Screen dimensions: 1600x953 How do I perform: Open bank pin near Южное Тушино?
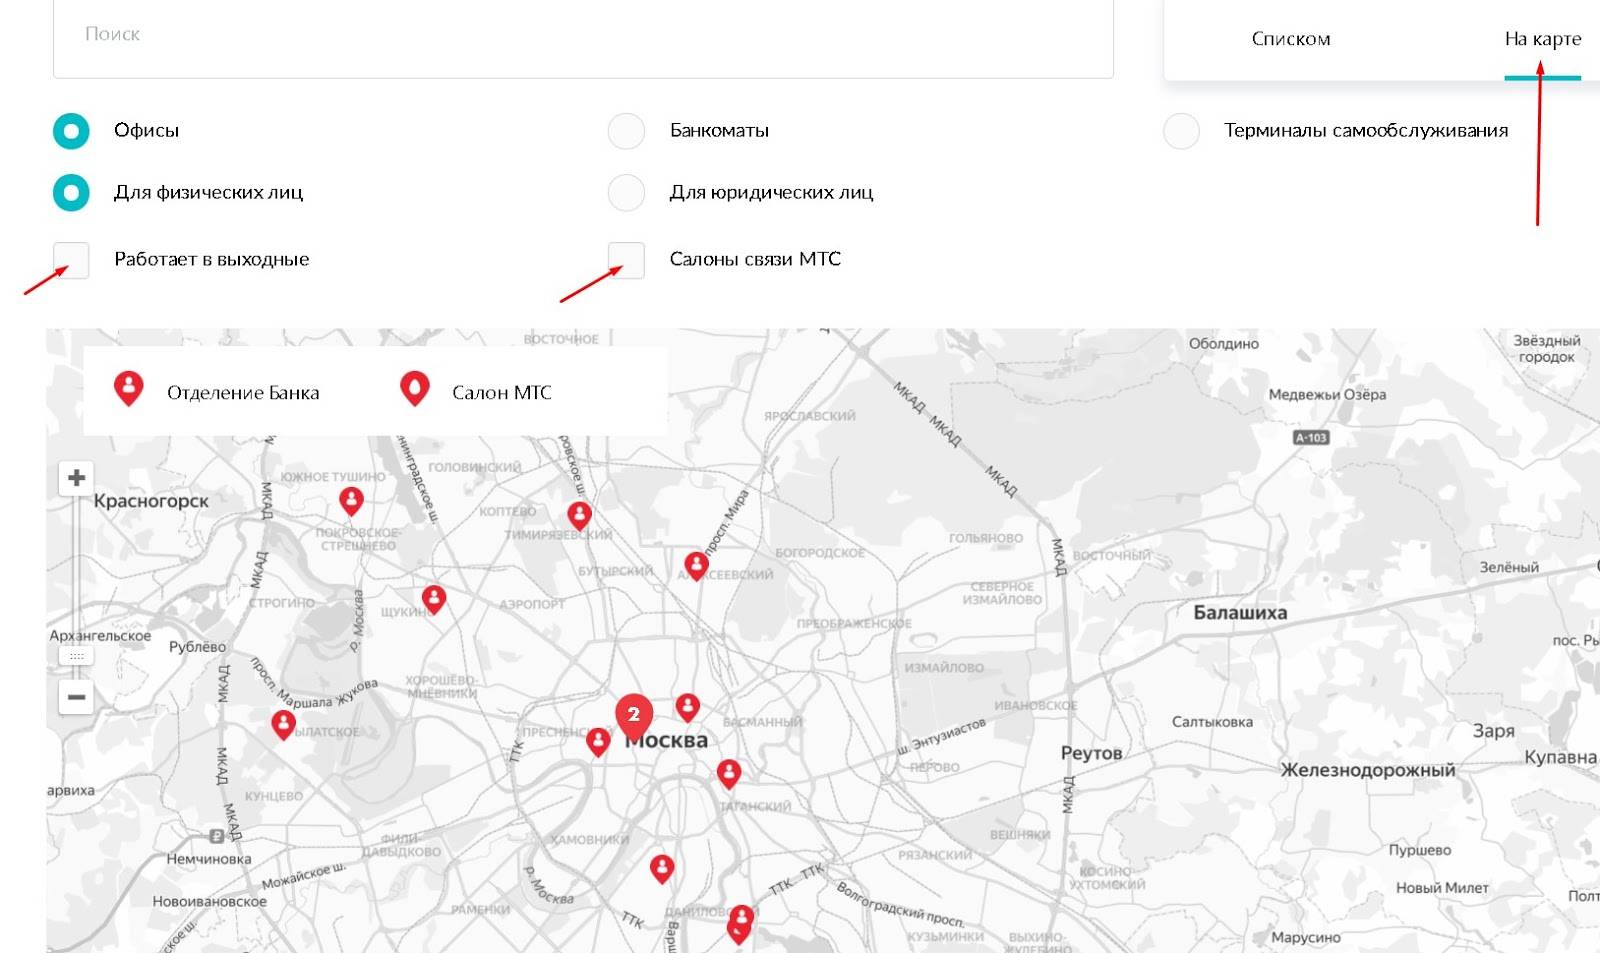tap(351, 500)
